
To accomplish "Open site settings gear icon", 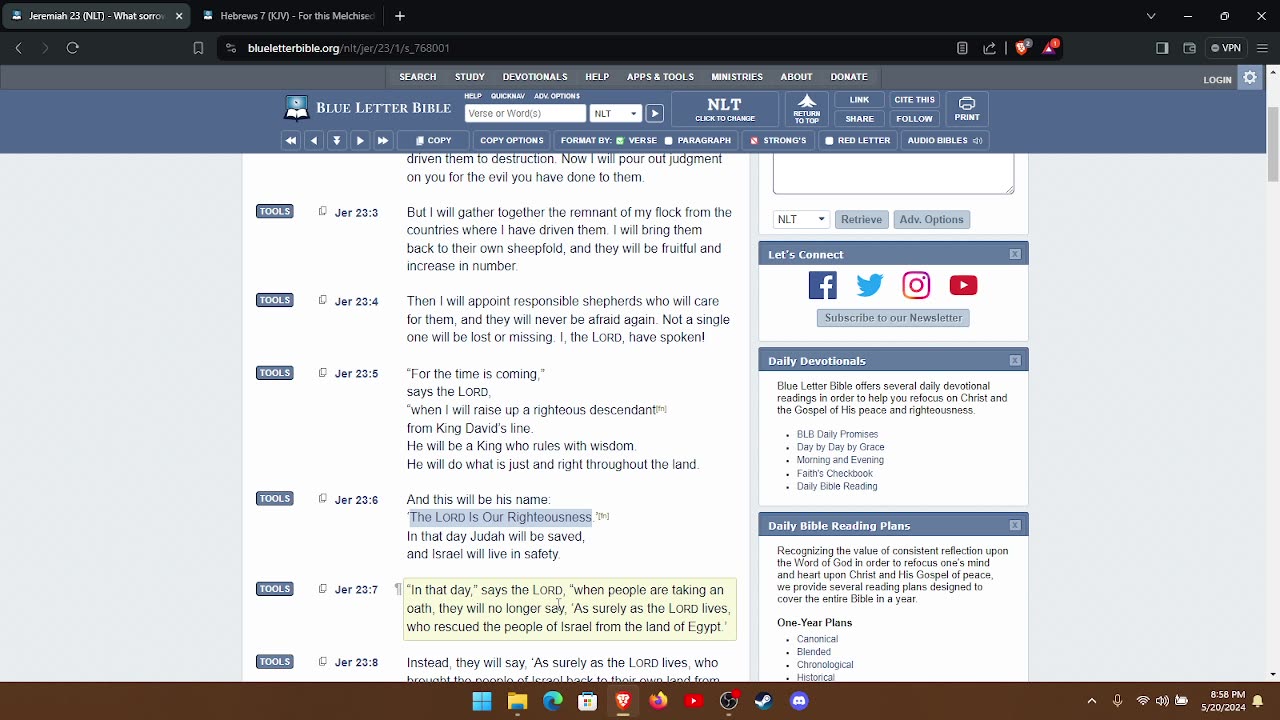I will [x=1250, y=78].
